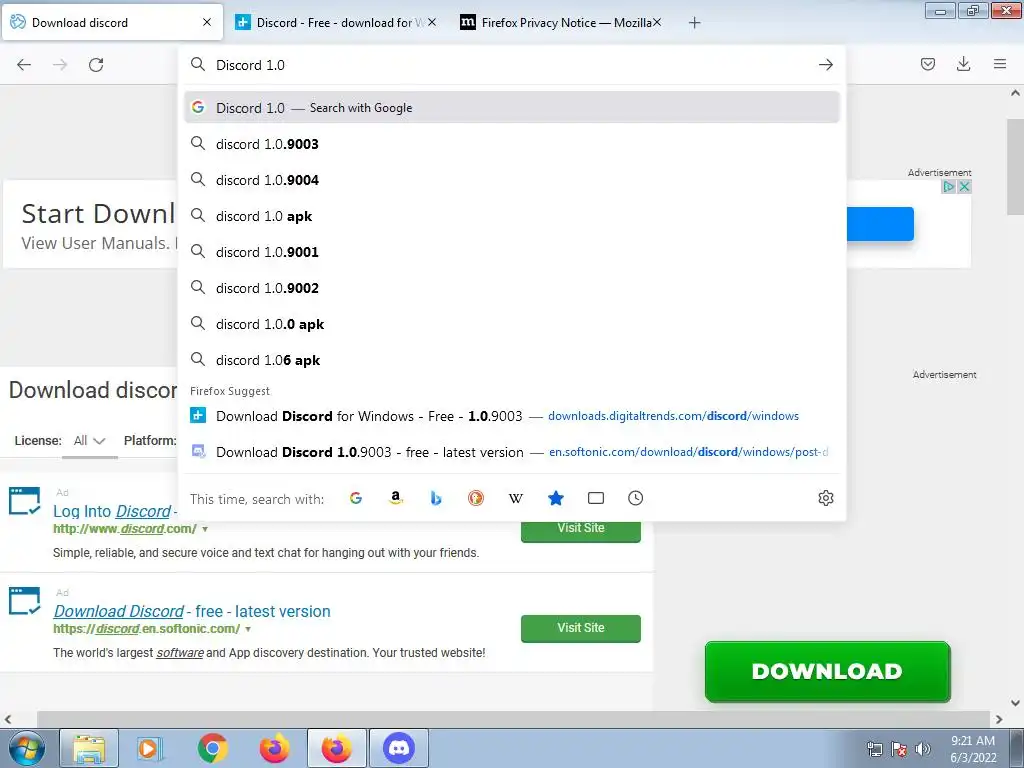
Task: Go back using the browser back arrow
Action: 24,65
